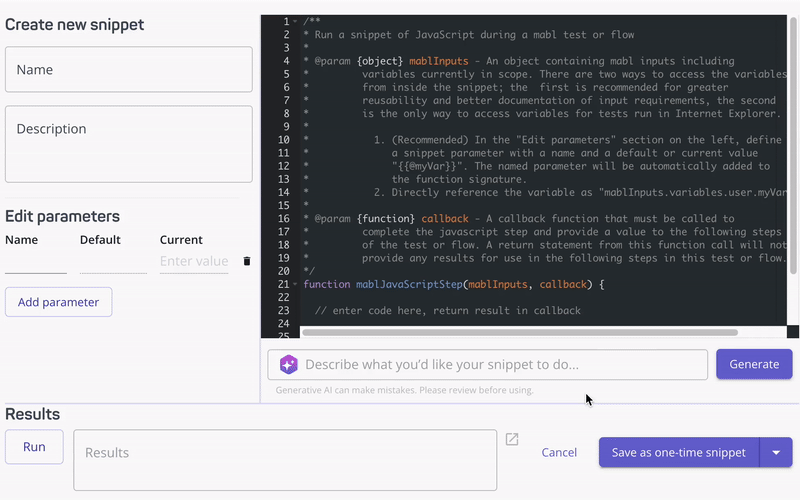This screenshot has height=500, width=800.
Task: Click the 'Edit parameters' heading
Action: click(x=62, y=216)
